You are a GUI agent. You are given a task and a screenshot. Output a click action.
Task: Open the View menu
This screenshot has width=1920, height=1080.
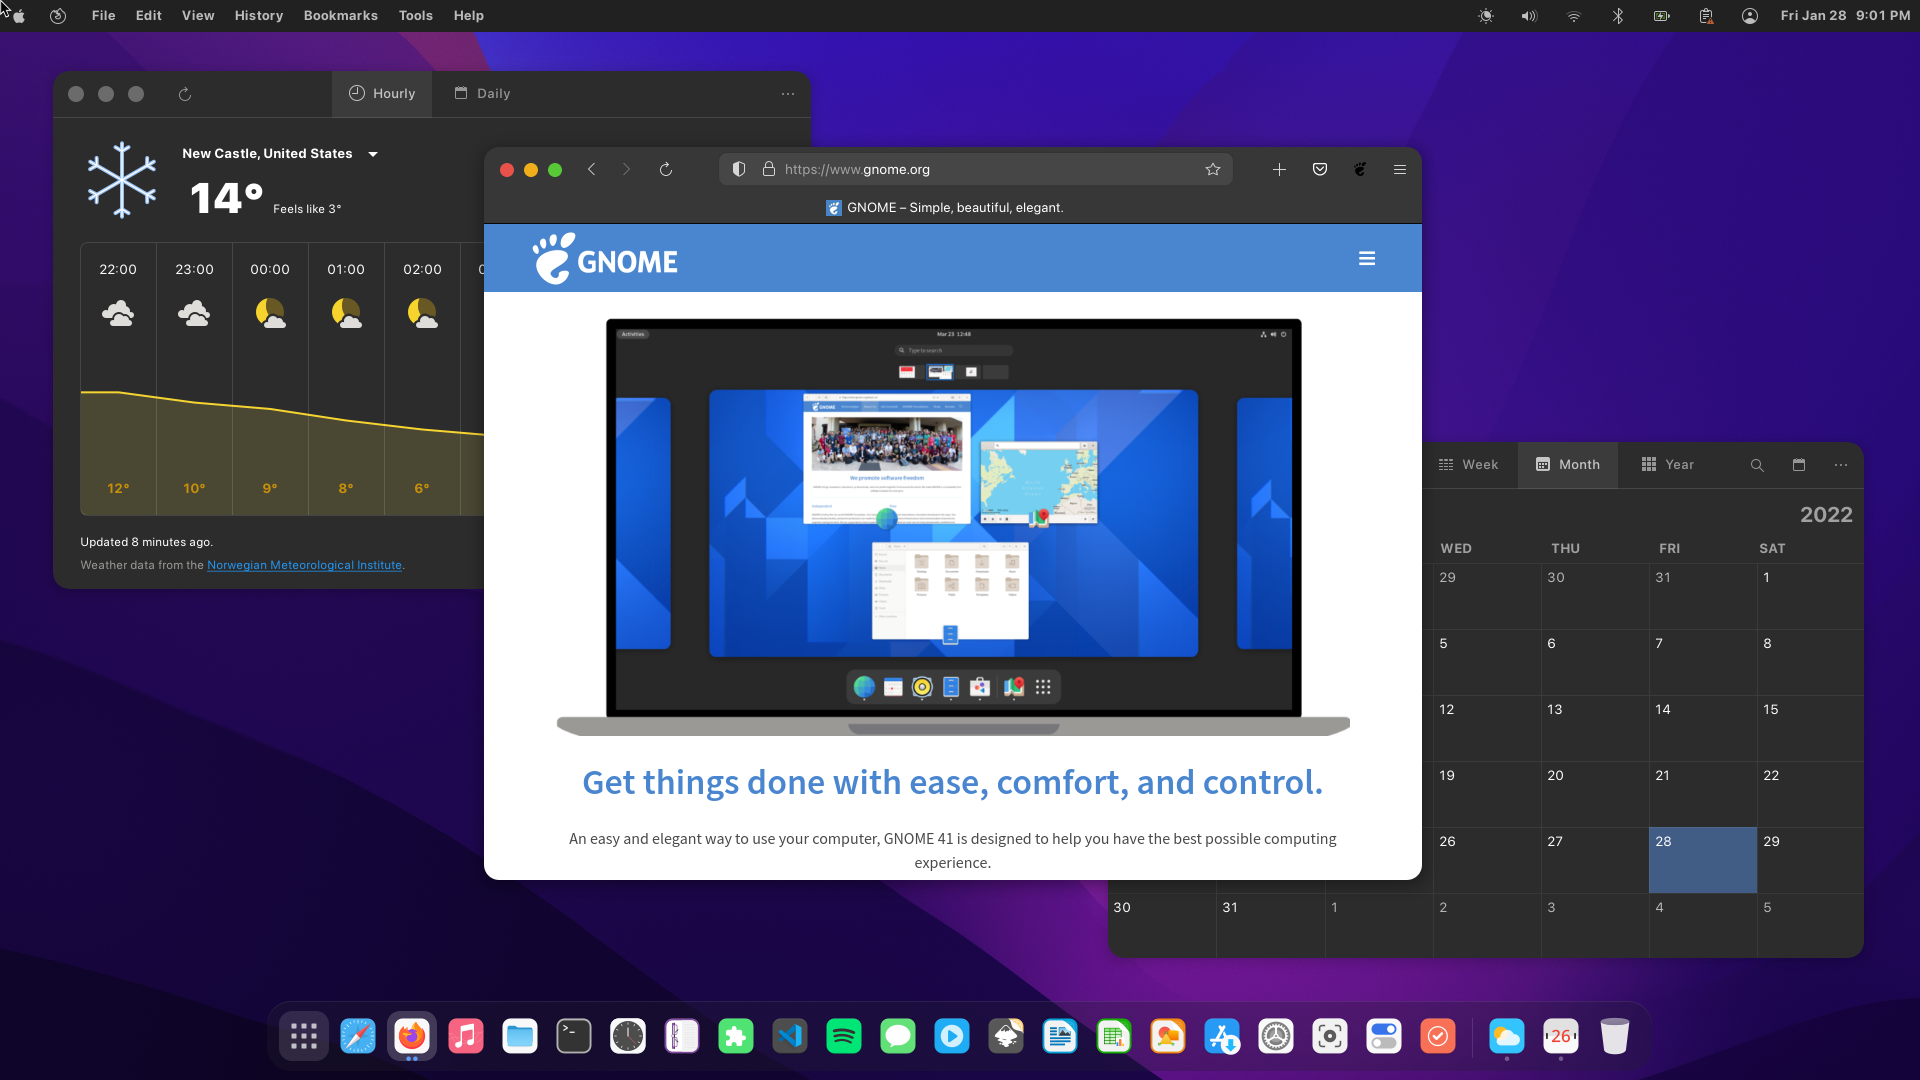198,16
